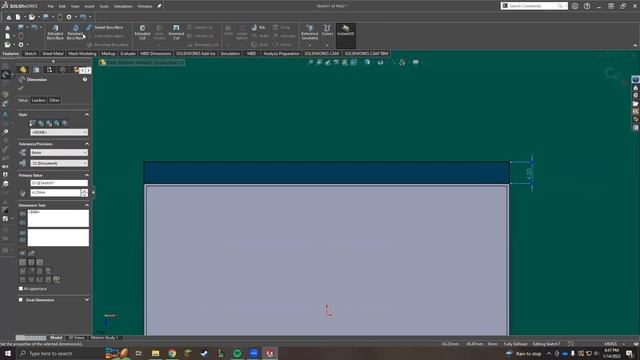The image size is (640, 360).
Task: Click the SOLIDWORKS icon on the taskbar
Action: point(270,353)
